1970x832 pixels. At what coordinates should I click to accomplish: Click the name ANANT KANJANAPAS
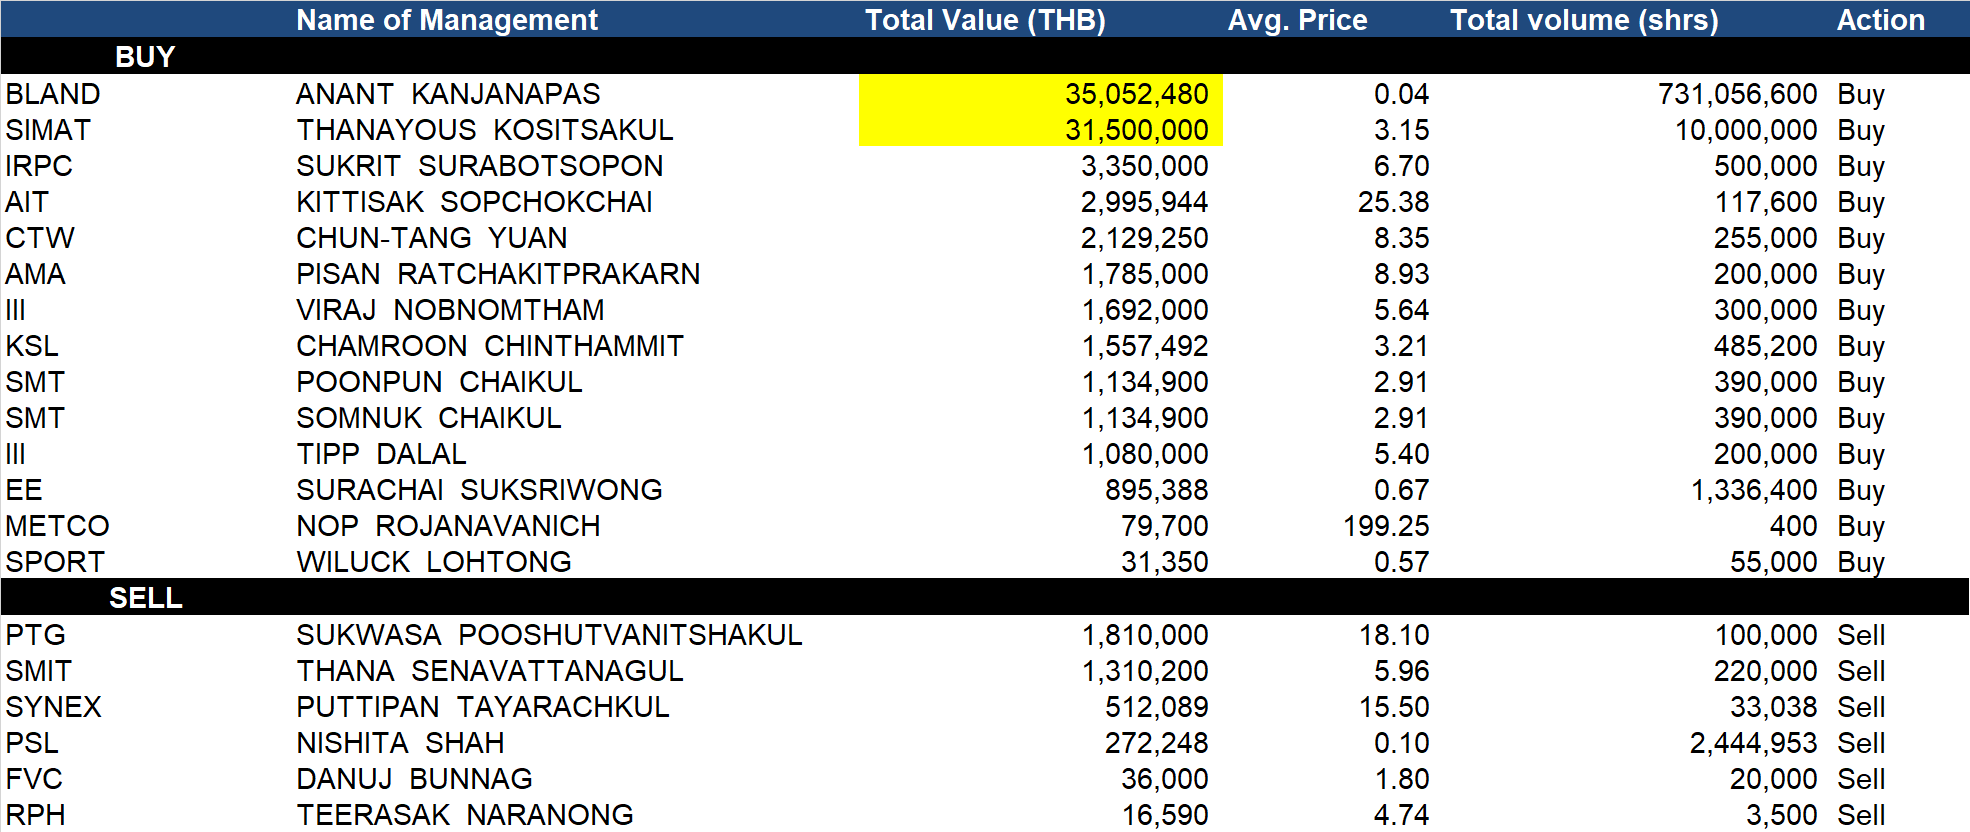pos(448,94)
